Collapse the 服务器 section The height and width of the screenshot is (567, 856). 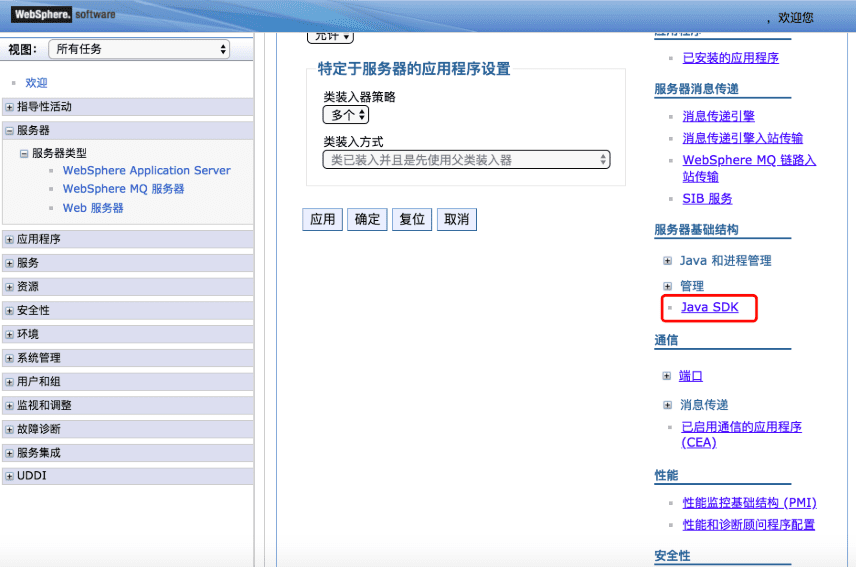[9, 130]
